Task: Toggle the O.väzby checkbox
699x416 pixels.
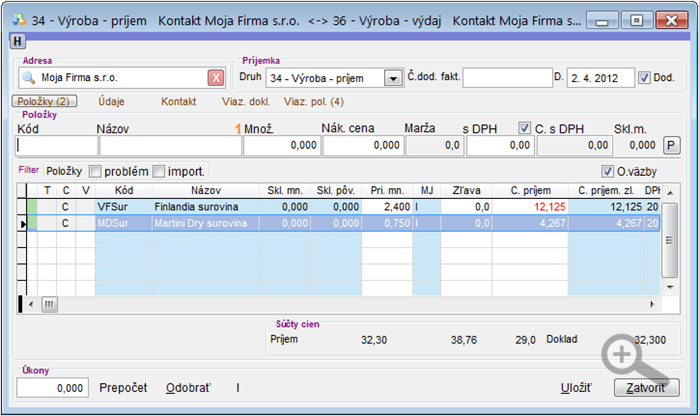Action: coord(607,171)
